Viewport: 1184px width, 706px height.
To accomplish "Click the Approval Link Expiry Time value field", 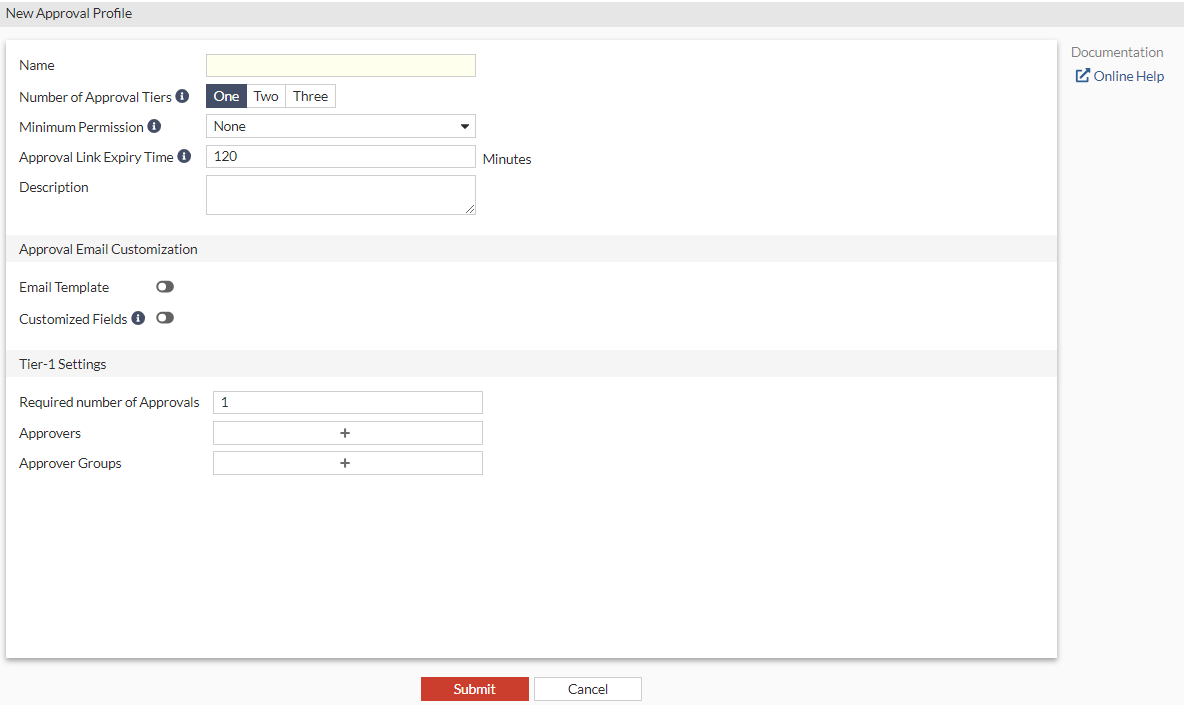I will click(x=340, y=156).
